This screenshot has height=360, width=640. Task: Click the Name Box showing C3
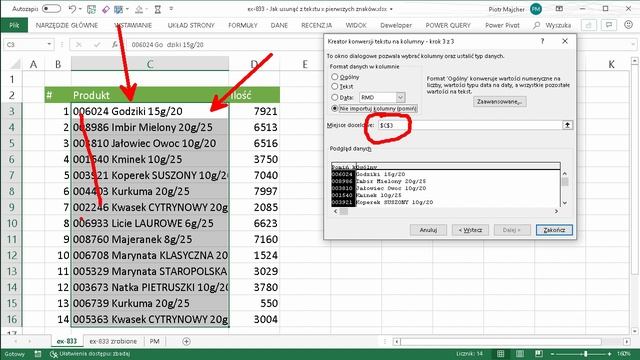pos(24,44)
